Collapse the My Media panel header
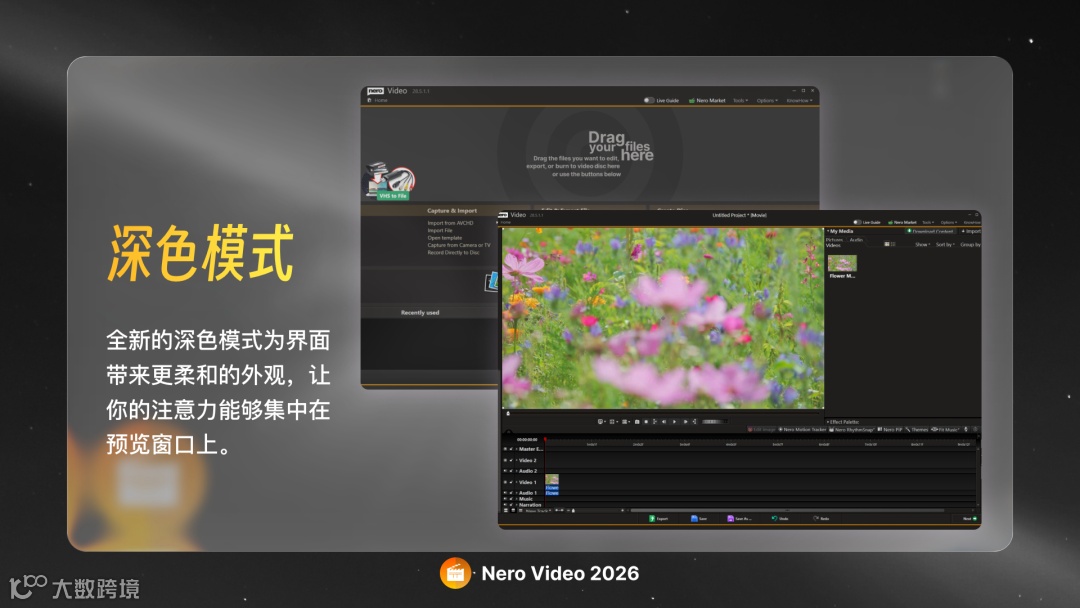This screenshot has width=1080, height=608. pyautogui.click(x=841, y=231)
